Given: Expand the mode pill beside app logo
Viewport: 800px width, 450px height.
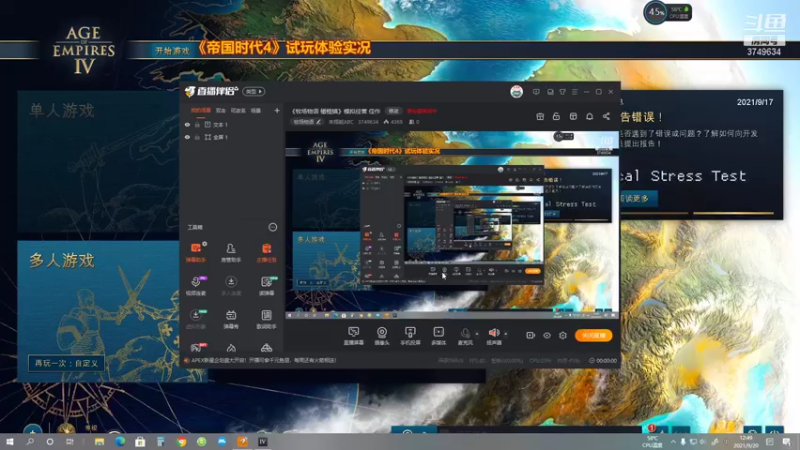Looking at the screenshot, I should point(254,91).
